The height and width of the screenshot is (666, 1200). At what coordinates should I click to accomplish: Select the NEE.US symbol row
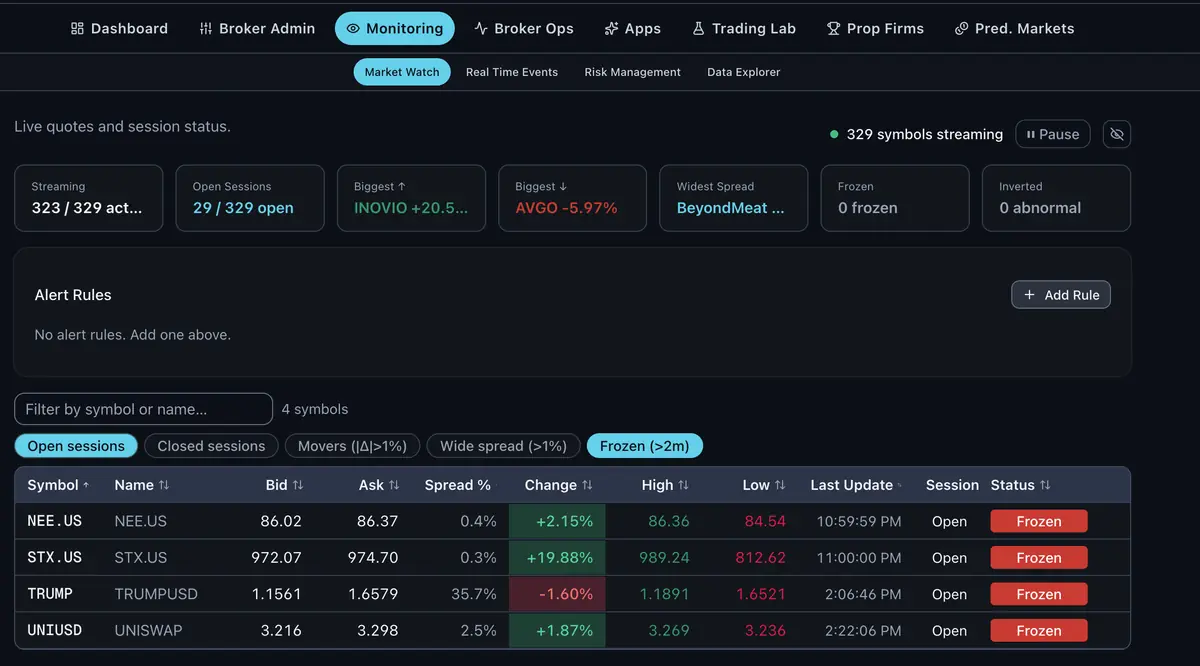[x=572, y=521]
